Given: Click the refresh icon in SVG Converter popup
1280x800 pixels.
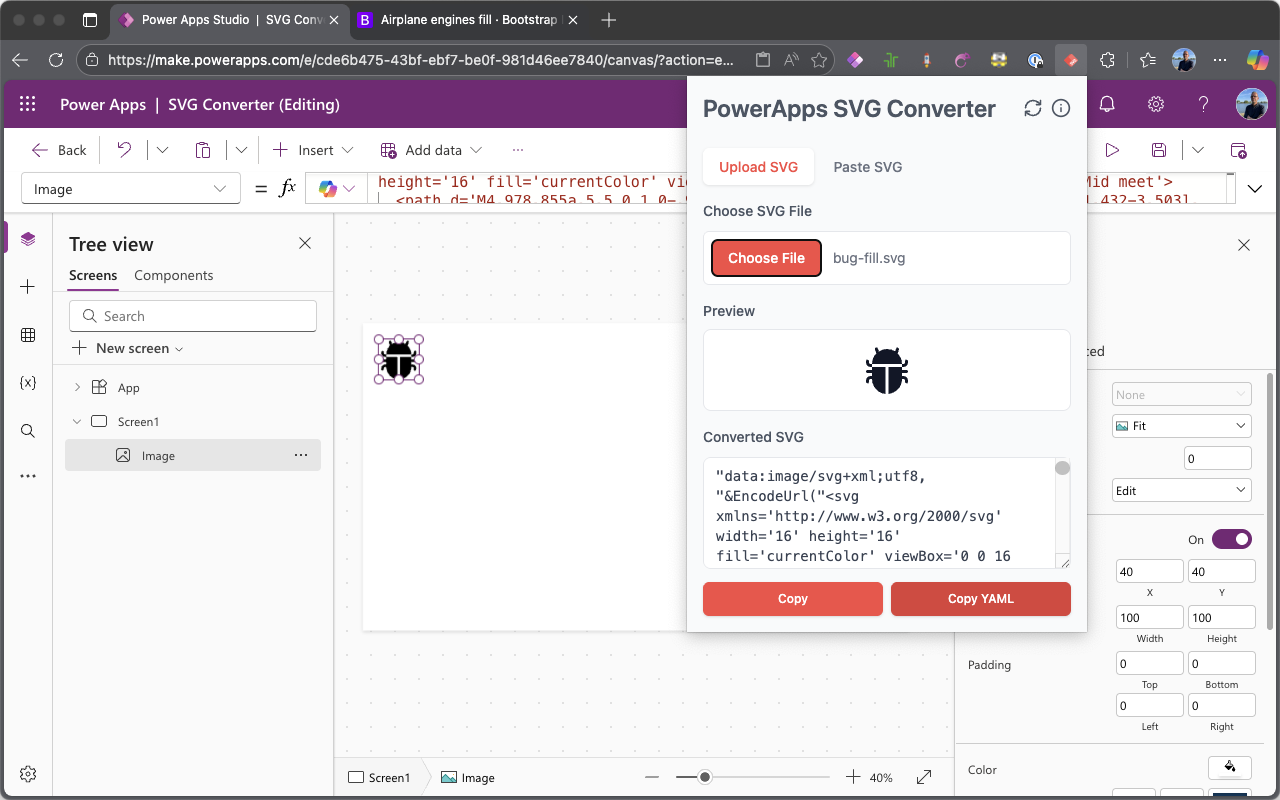Looking at the screenshot, I should [1033, 108].
